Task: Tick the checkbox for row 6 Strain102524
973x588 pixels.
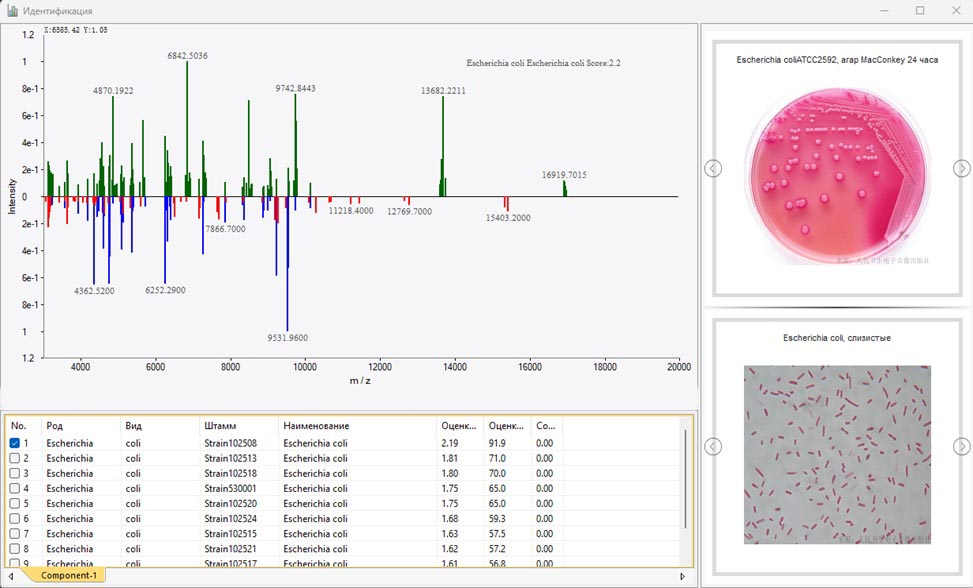Action: pyautogui.click(x=14, y=518)
